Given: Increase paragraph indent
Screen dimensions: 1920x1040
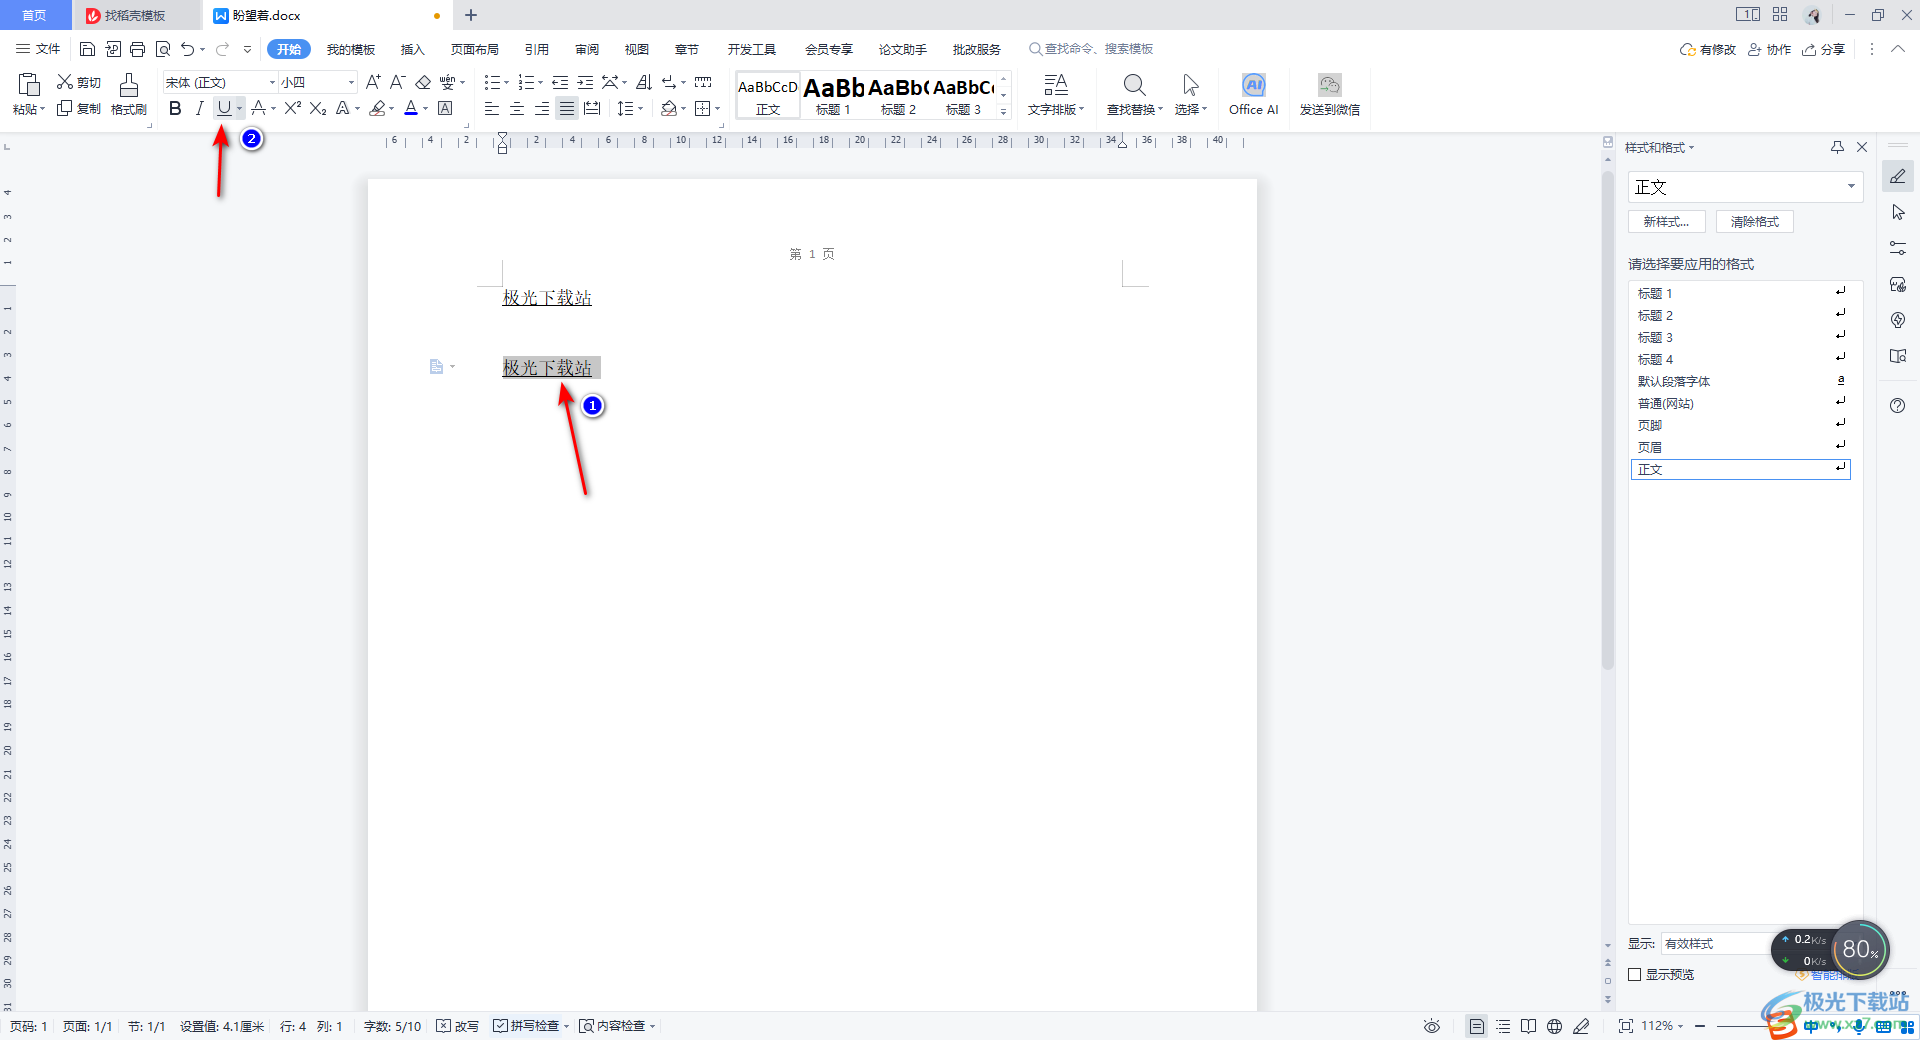Looking at the screenshot, I should pos(585,82).
